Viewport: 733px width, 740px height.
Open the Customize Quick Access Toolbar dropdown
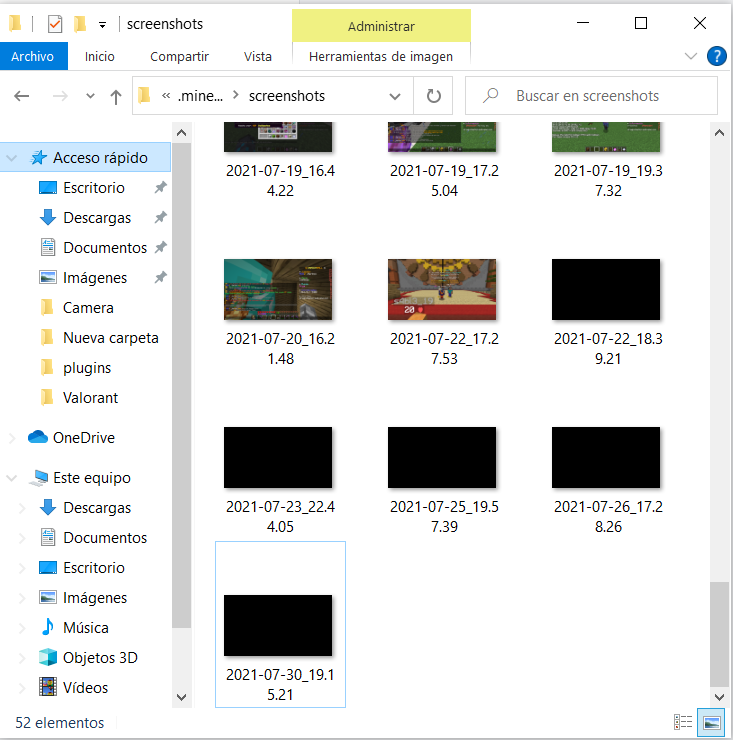(102, 25)
